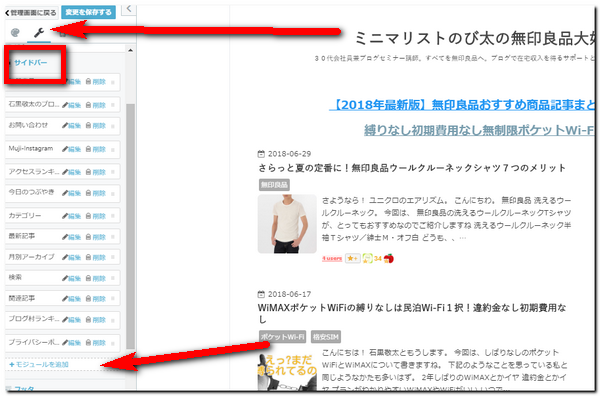Screen dimensions: 600x396
Task: Grab the drag handle of Muji-Instagram row
Action: 113,150
